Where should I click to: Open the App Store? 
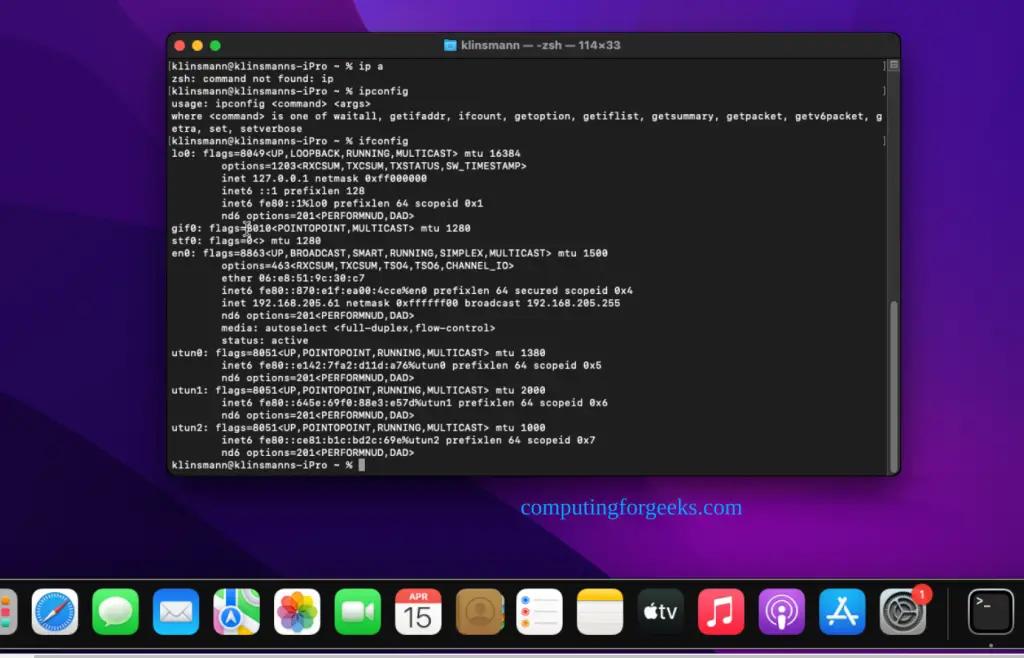842,612
